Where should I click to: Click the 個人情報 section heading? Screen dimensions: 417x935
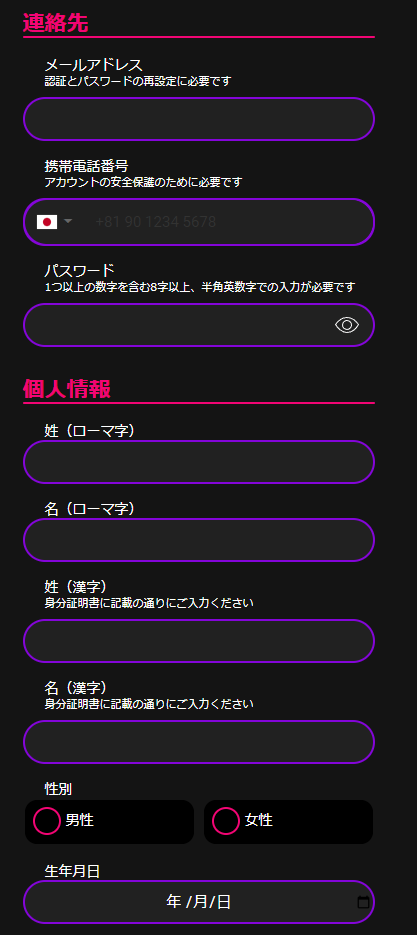pos(67,389)
